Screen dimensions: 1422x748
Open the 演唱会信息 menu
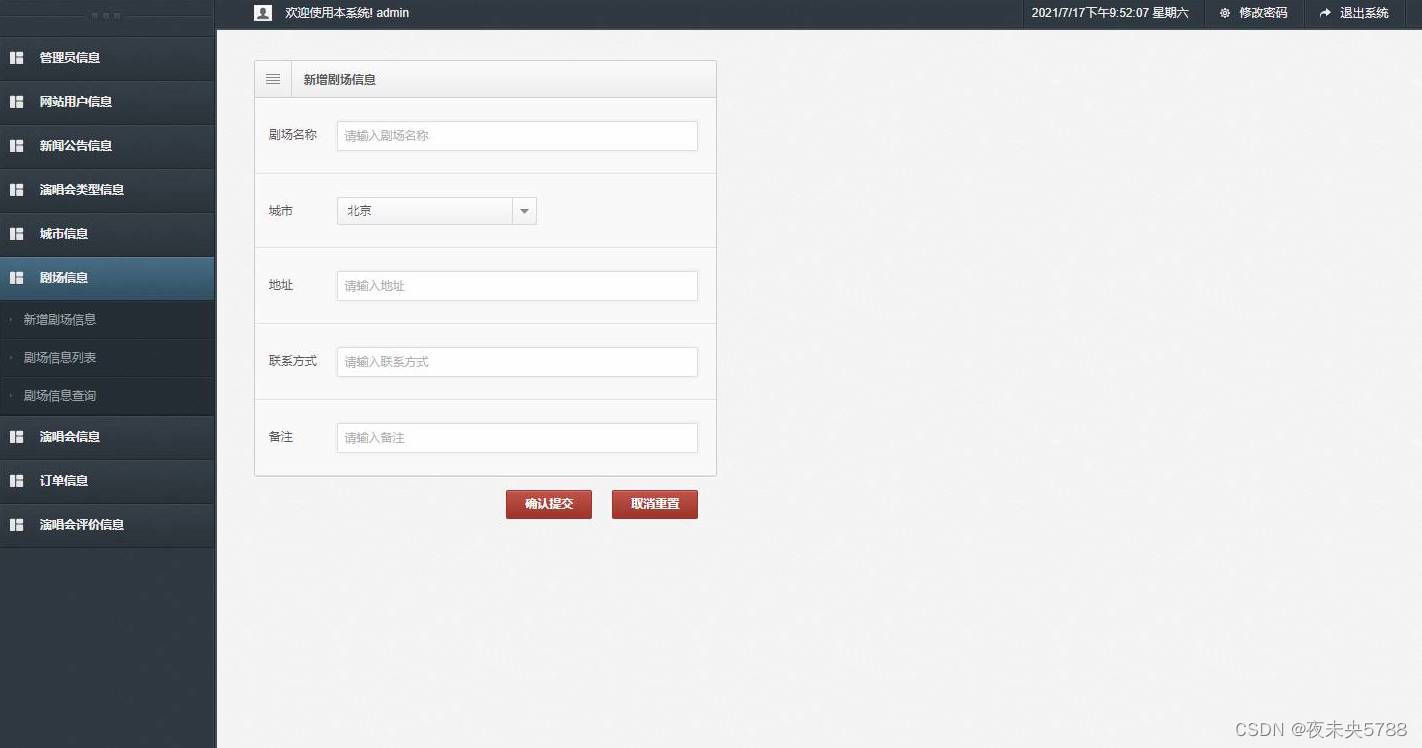click(x=107, y=437)
